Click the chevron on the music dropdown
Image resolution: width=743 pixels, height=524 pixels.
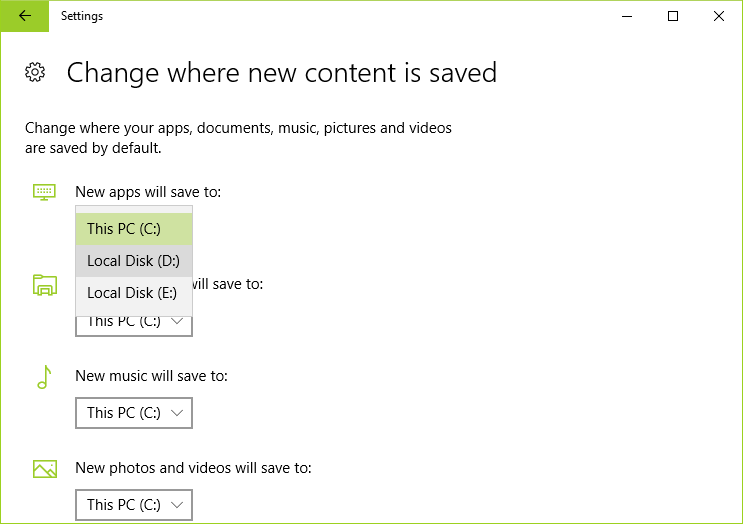click(x=177, y=413)
